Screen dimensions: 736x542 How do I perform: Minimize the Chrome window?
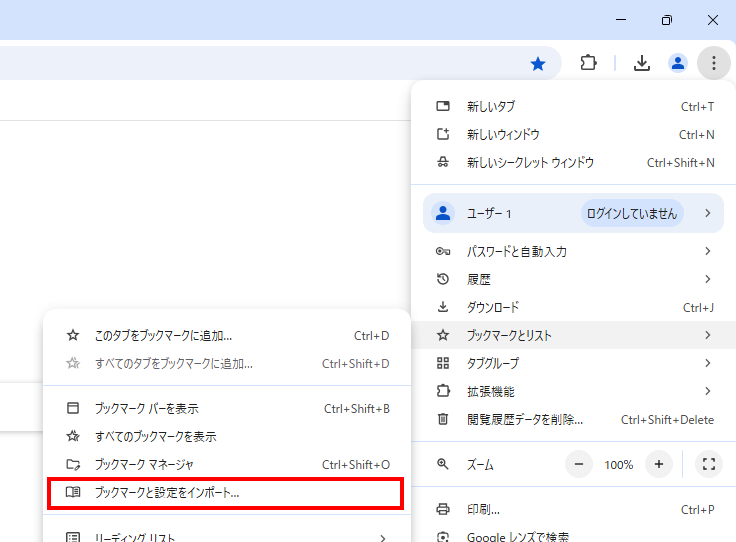click(621, 20)
